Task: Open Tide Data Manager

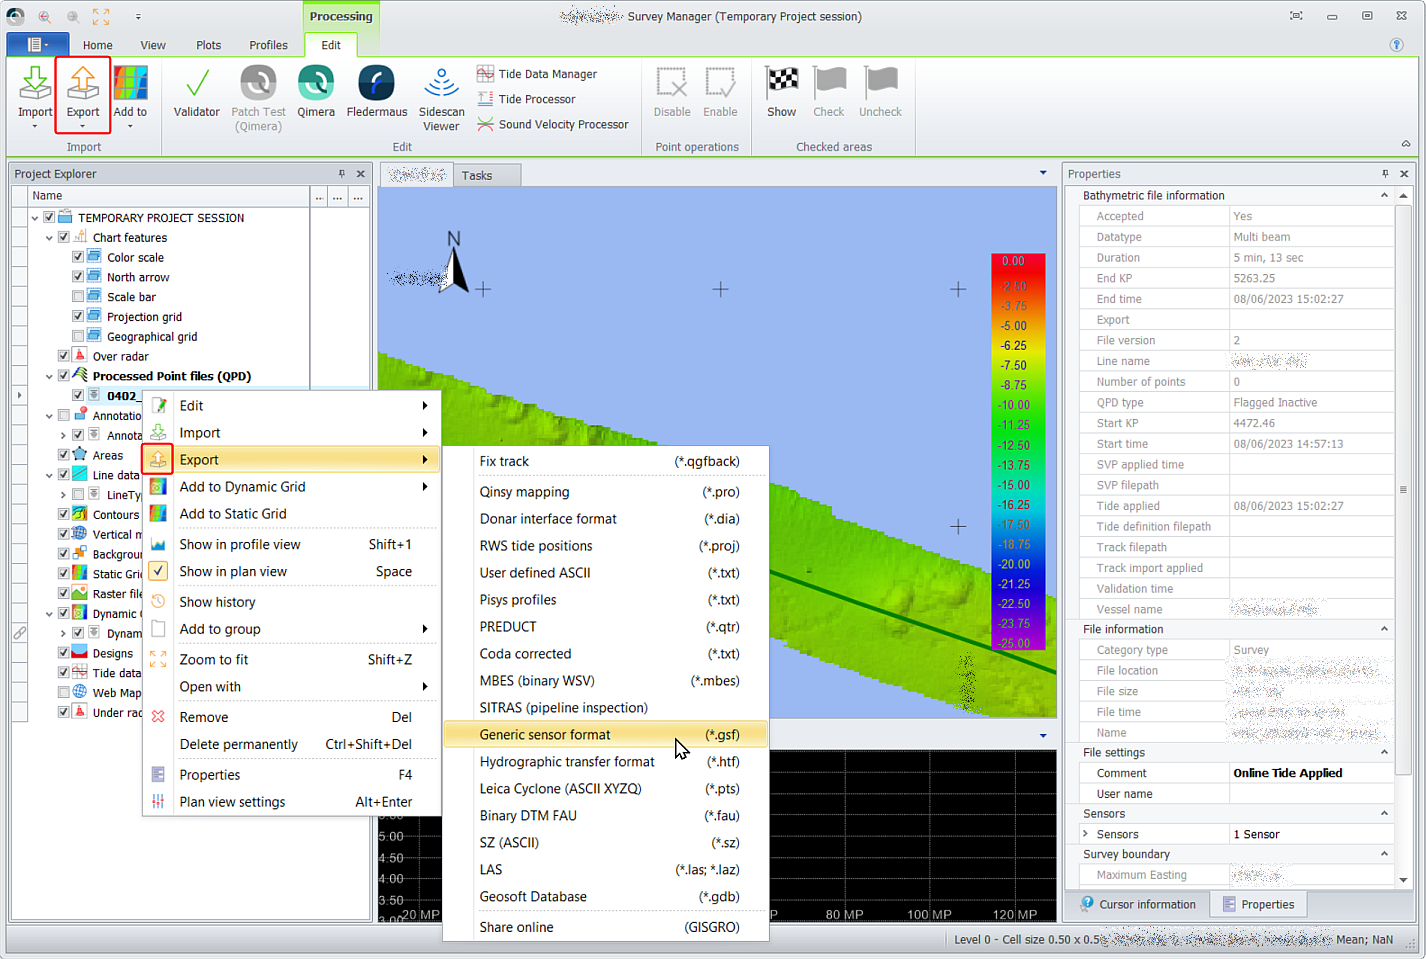Action: [546, 74]
